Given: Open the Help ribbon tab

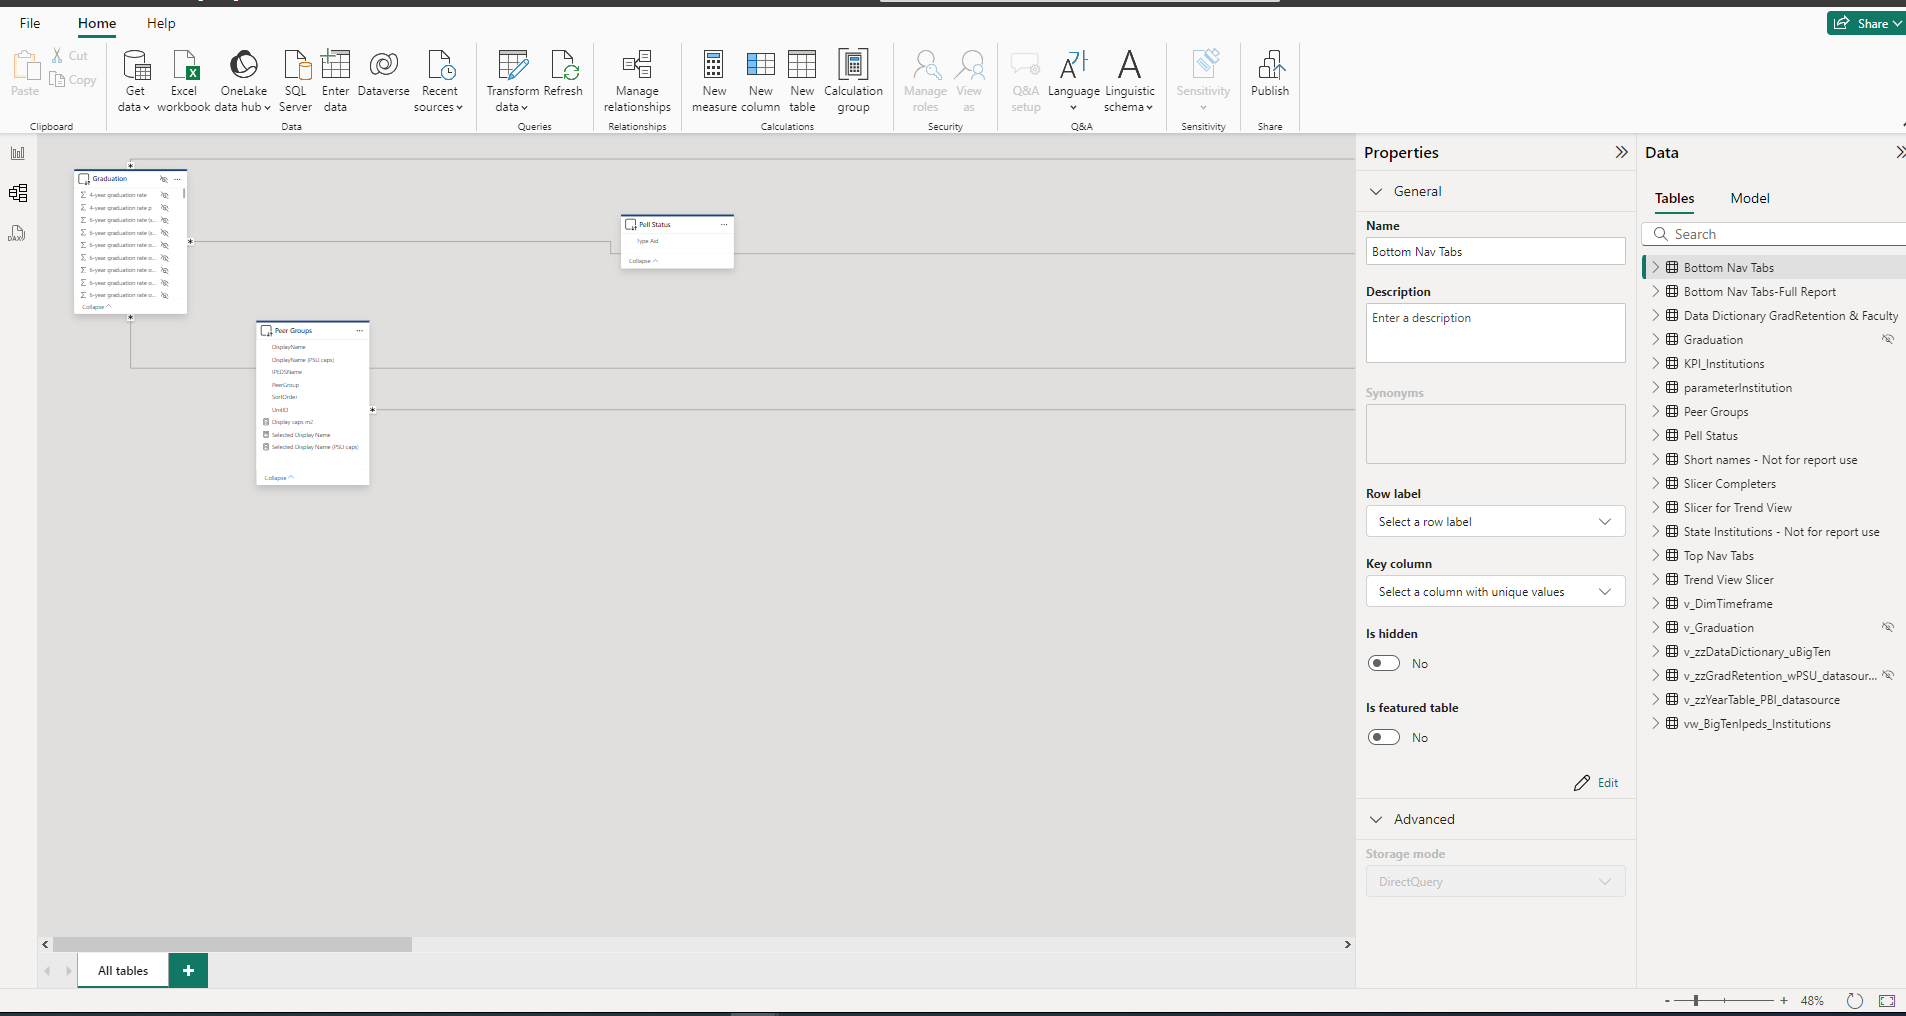Looking at the screenshot, I should [161, 23].
